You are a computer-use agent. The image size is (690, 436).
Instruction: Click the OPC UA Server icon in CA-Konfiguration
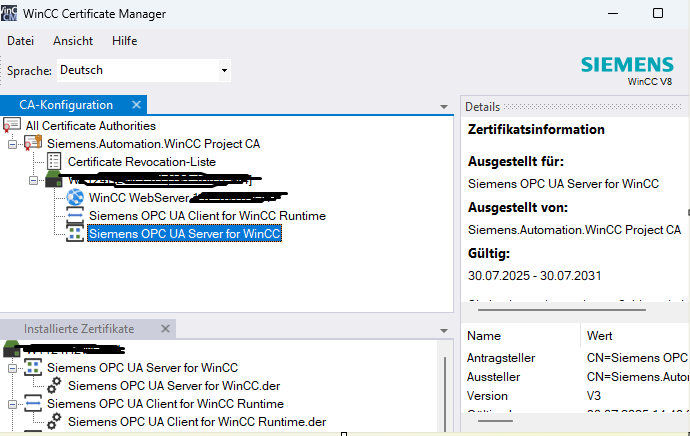75,234
